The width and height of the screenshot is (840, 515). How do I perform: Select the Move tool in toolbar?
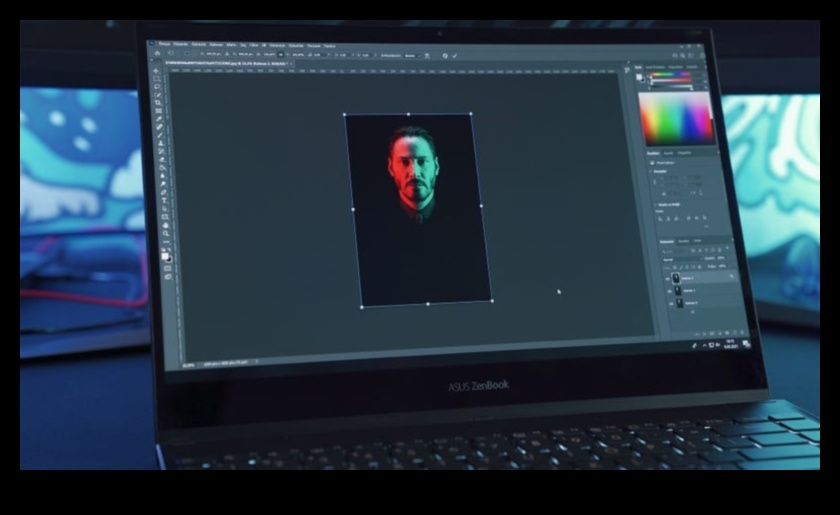click(156, 72)
